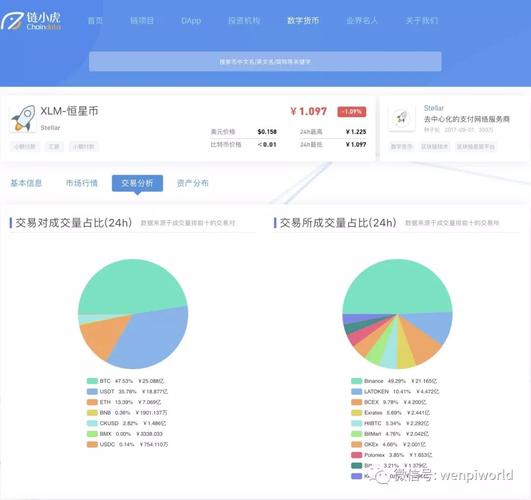
Task: Click the OKEx legend swatch
Action: [x=357, y=444]
